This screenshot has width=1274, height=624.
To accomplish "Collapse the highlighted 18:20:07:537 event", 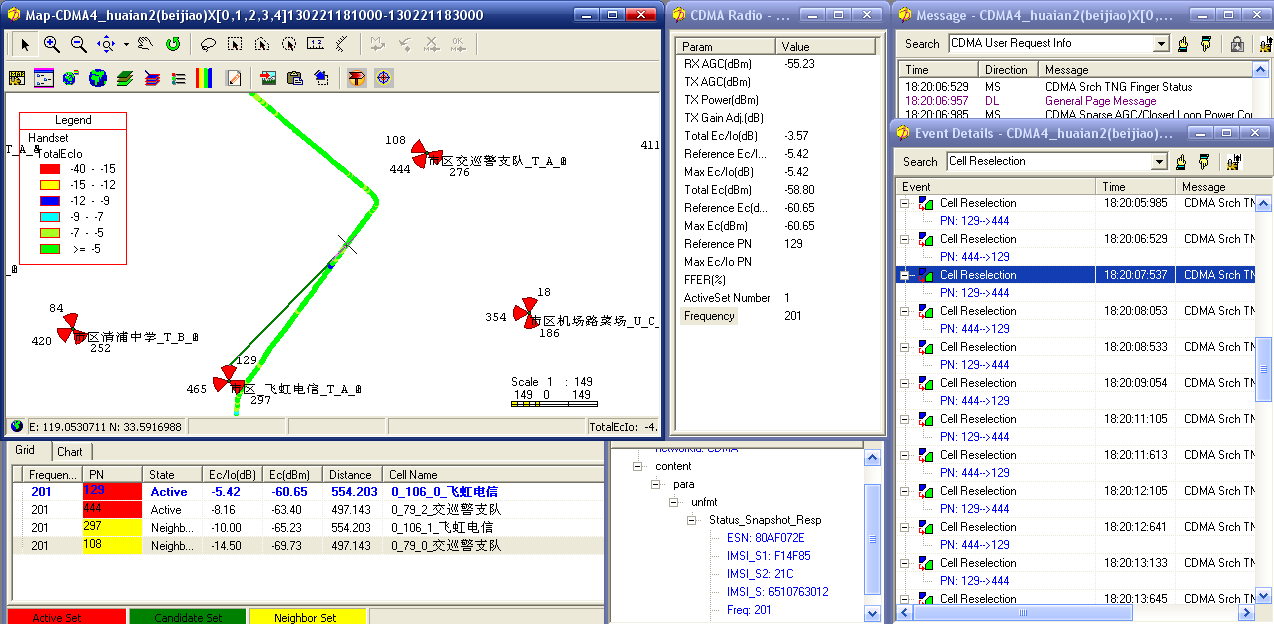I will click(x=905, y=275).
